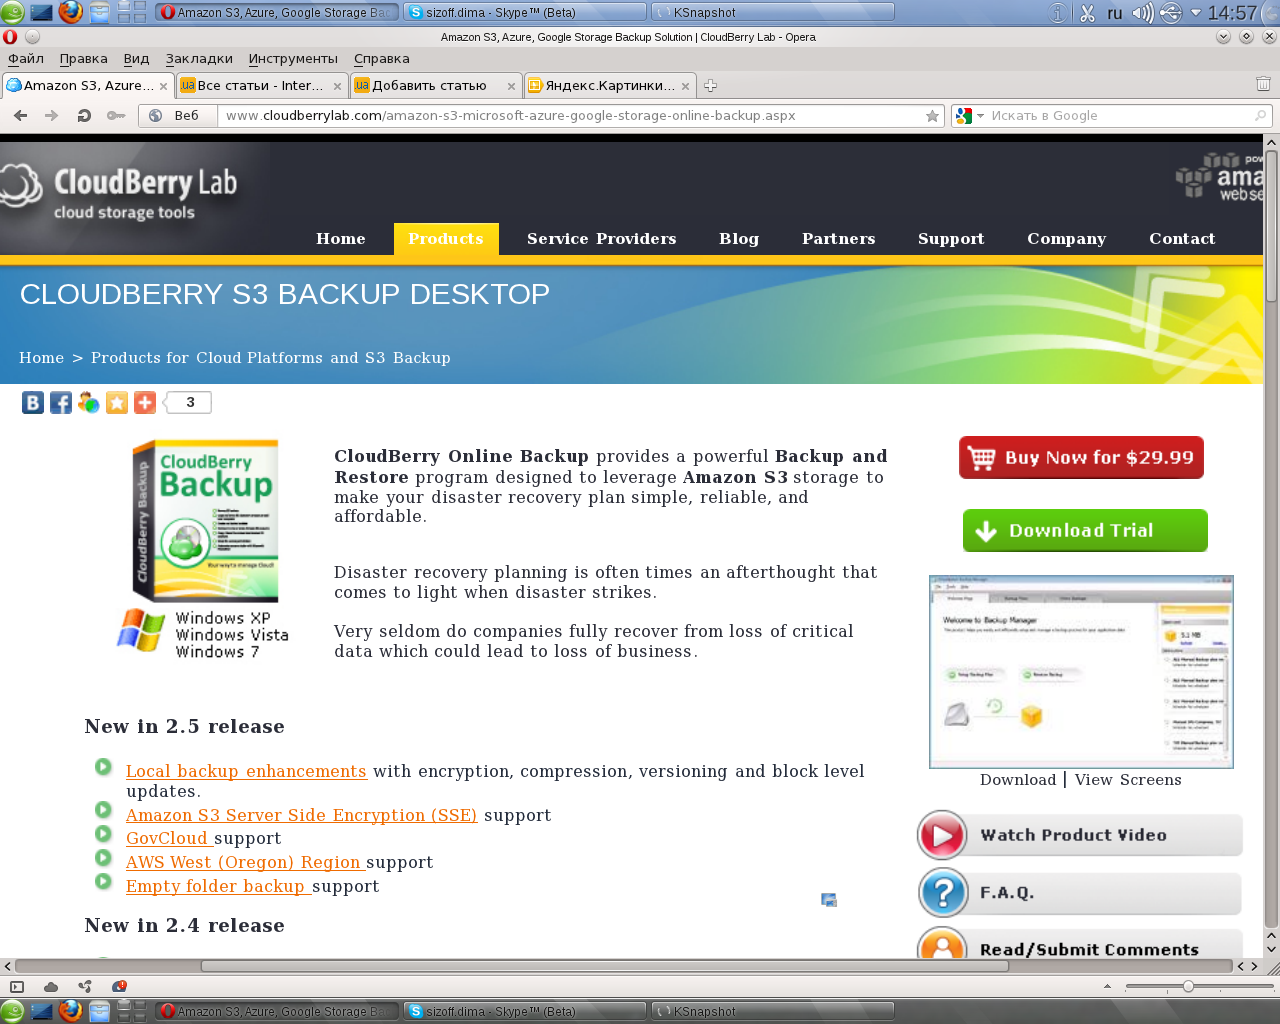Close the Добавить статью tab

click(x=511, y=86)
